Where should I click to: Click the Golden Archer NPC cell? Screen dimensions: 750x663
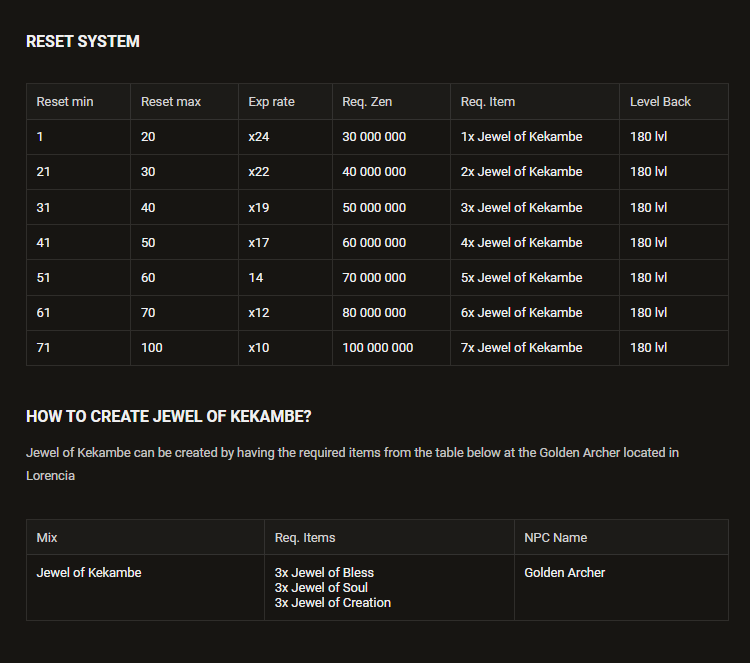(621, 588)
